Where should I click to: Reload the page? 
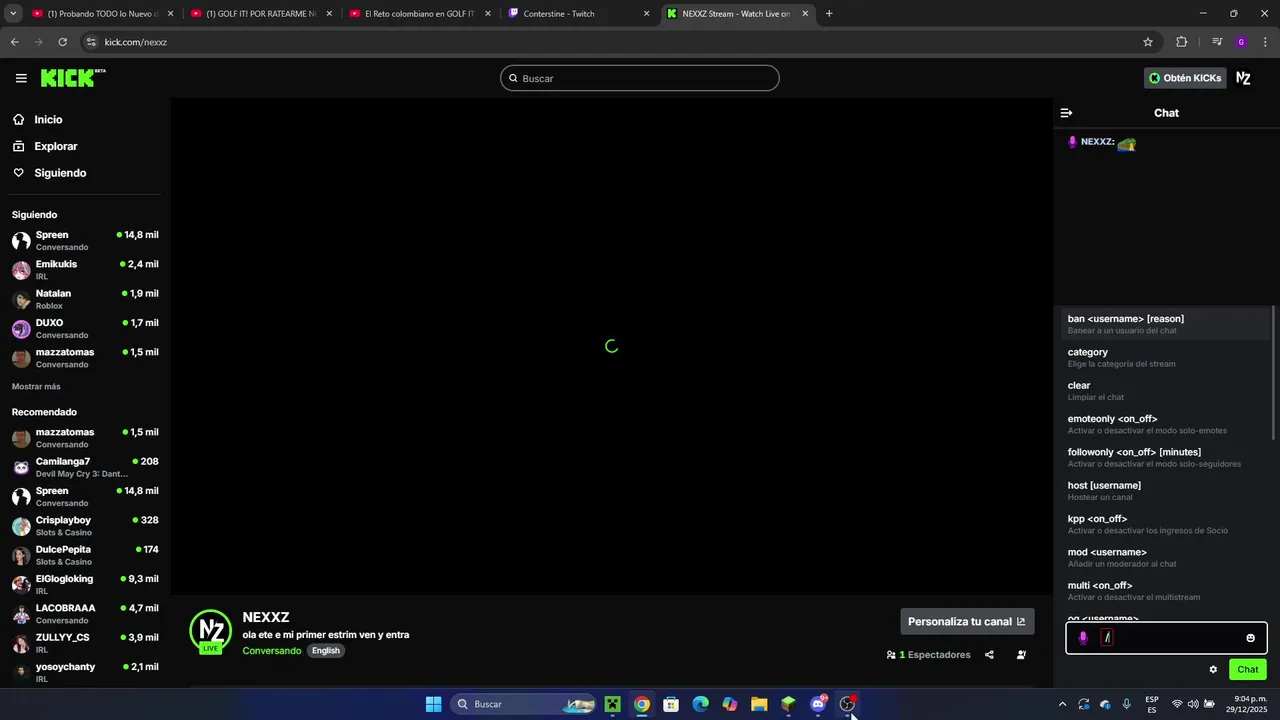(x=62, y=42)
